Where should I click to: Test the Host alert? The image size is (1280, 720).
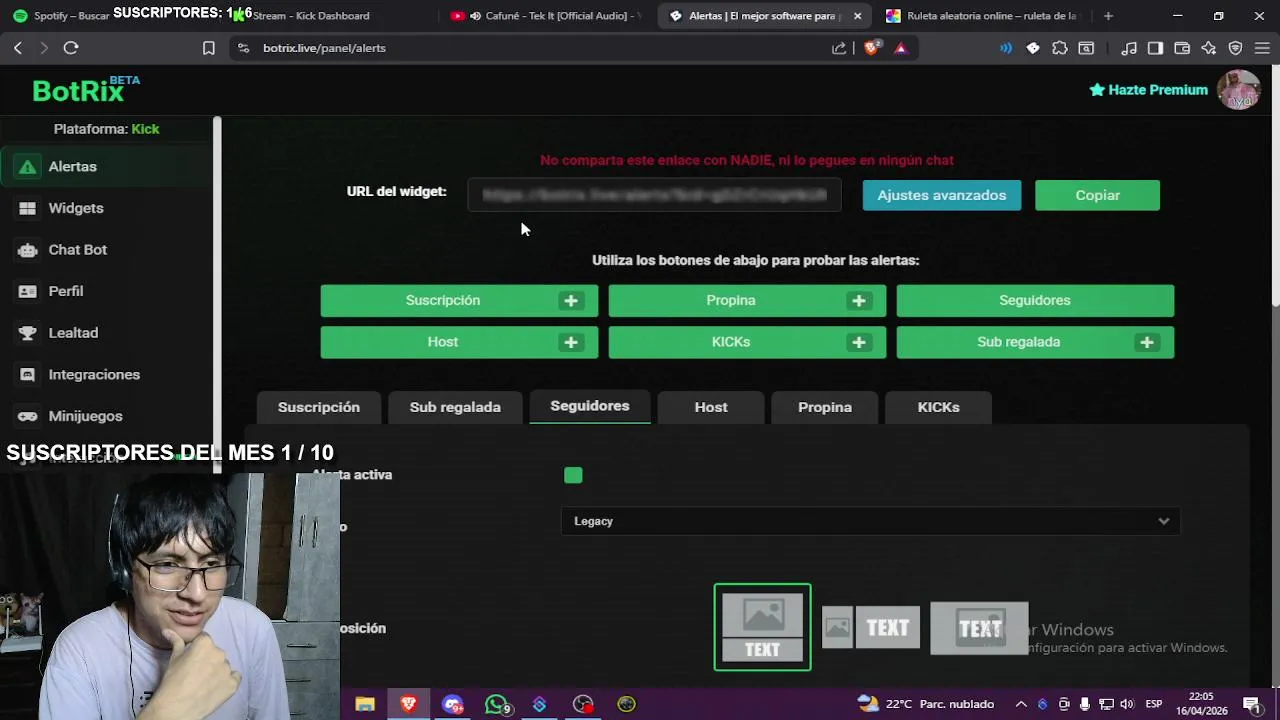(443, 342)
